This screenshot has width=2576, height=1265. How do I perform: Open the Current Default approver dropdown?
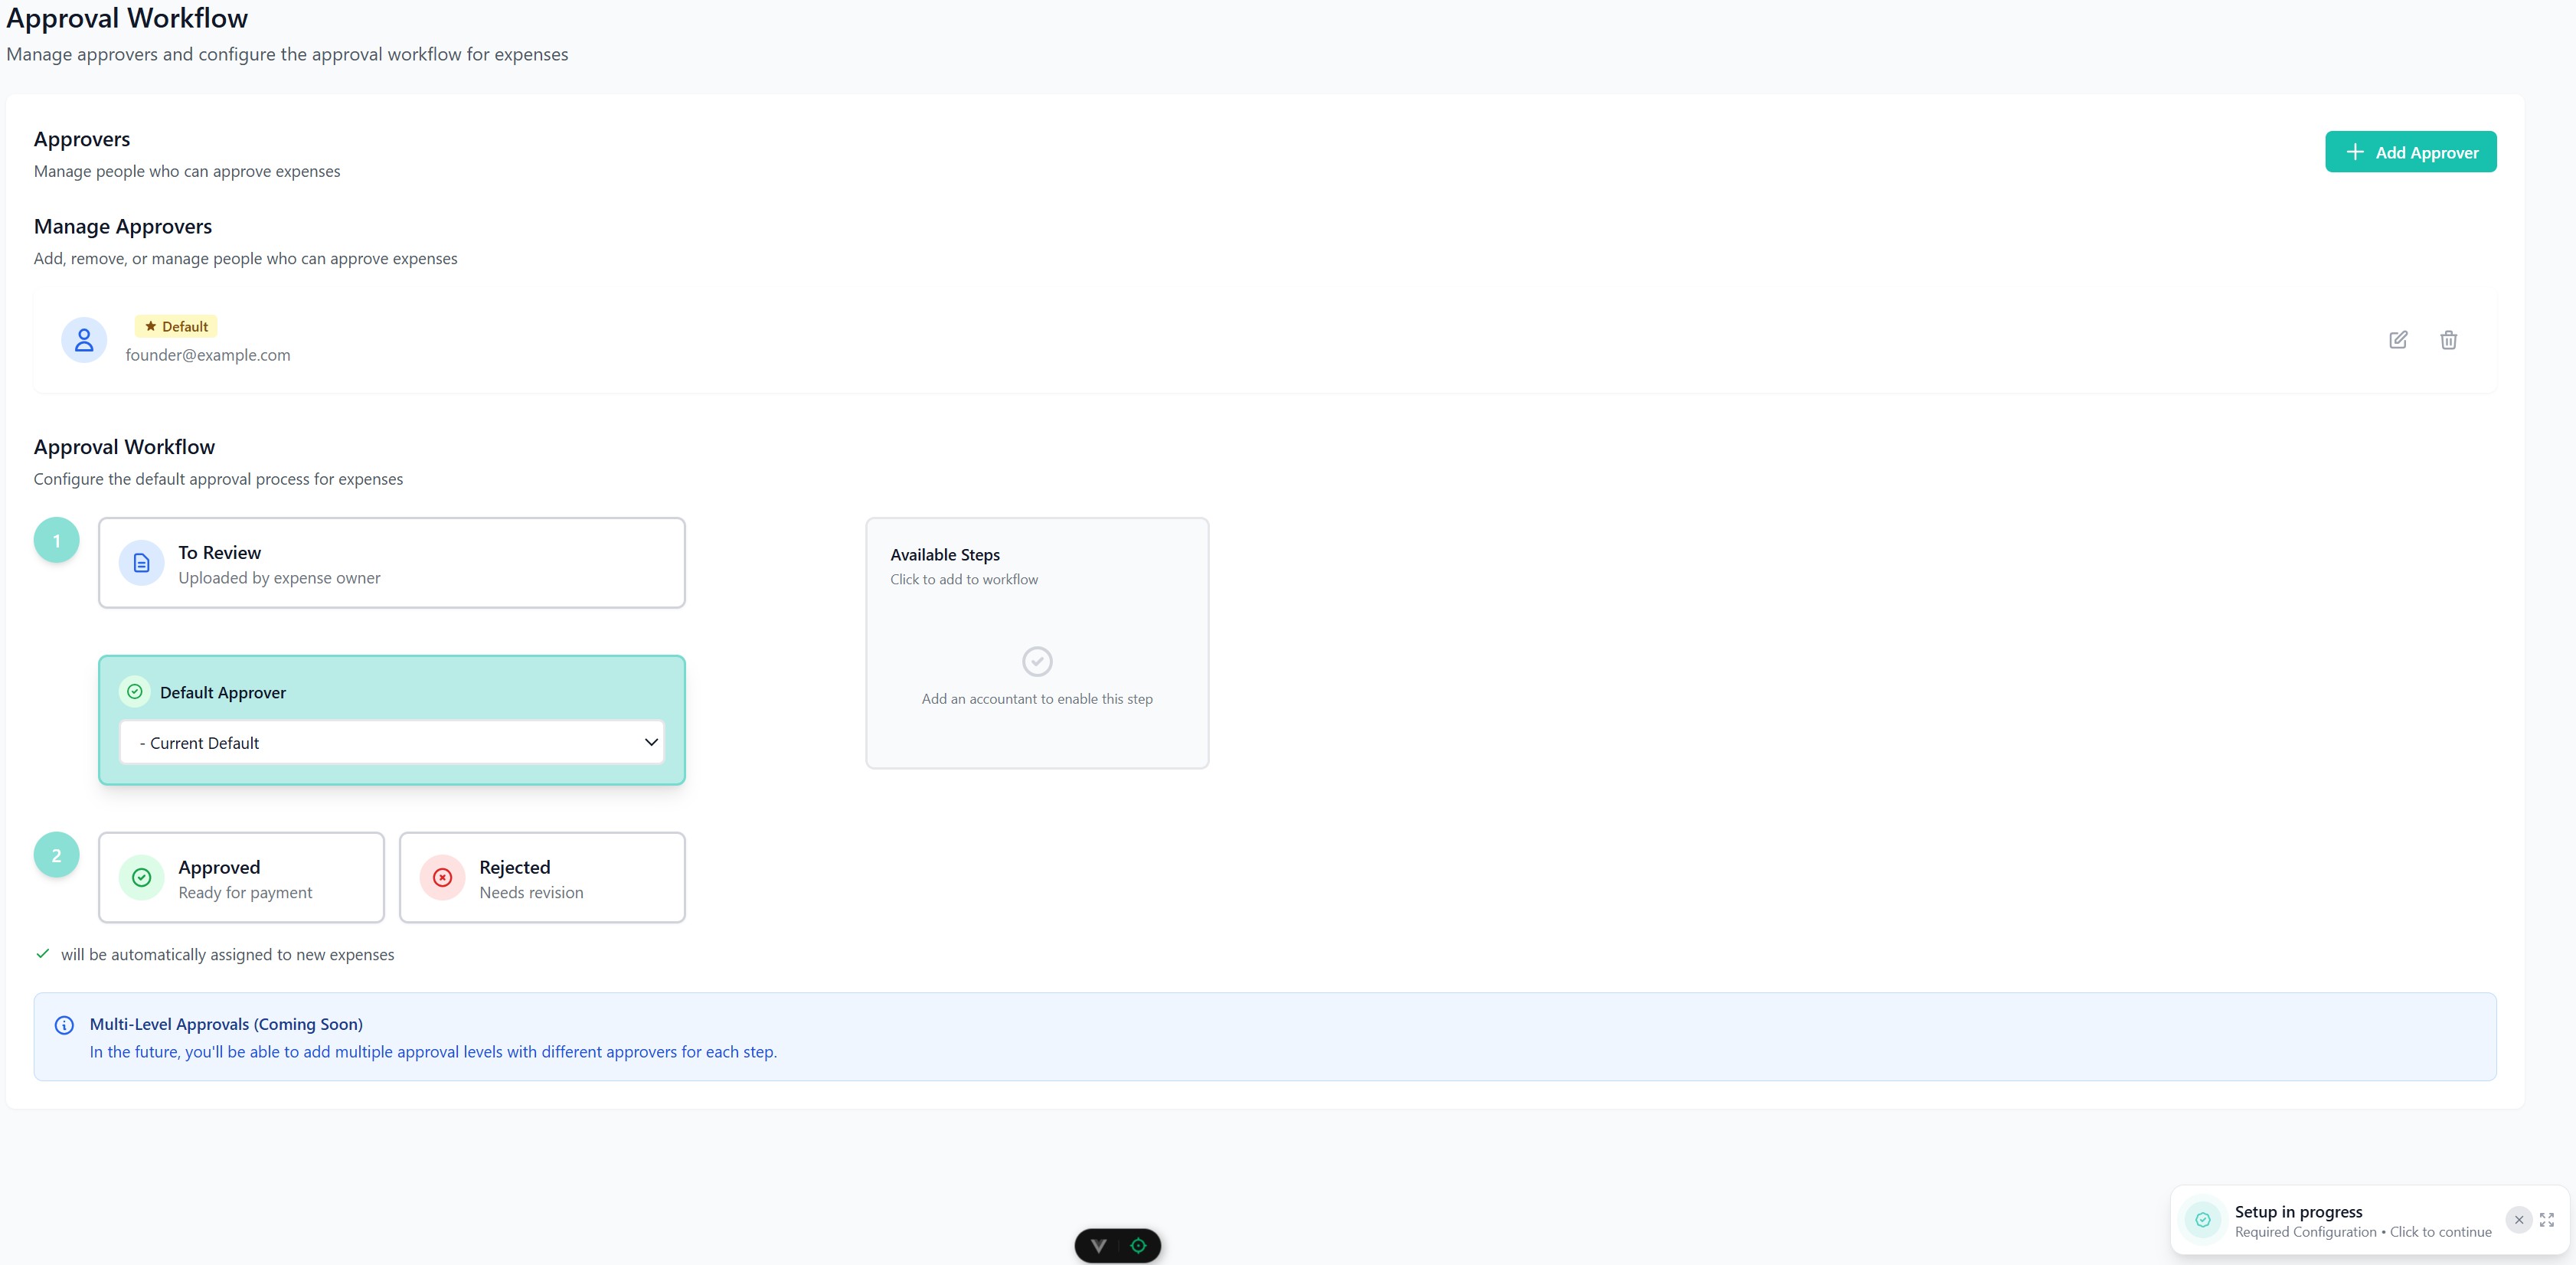[x=391, y=742]
